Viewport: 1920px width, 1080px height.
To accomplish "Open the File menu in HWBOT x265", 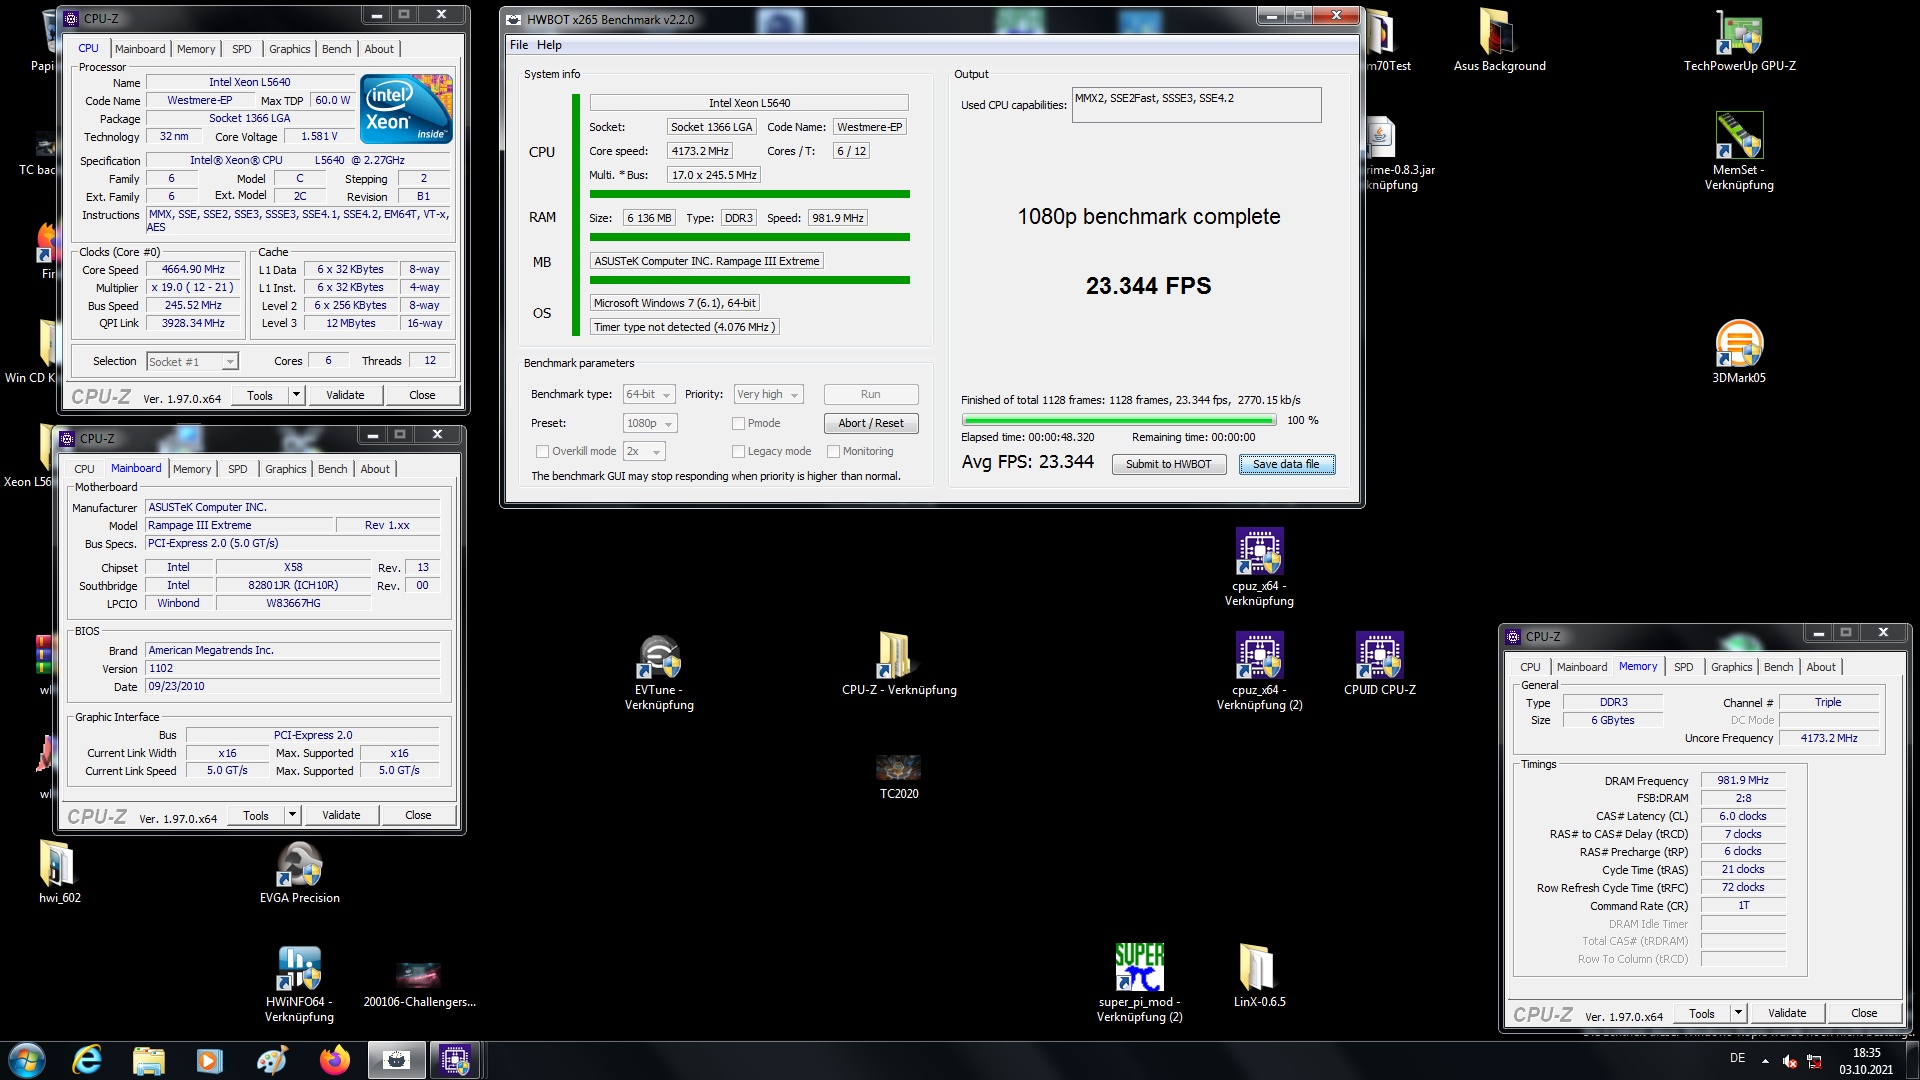I will coord(519,45).
